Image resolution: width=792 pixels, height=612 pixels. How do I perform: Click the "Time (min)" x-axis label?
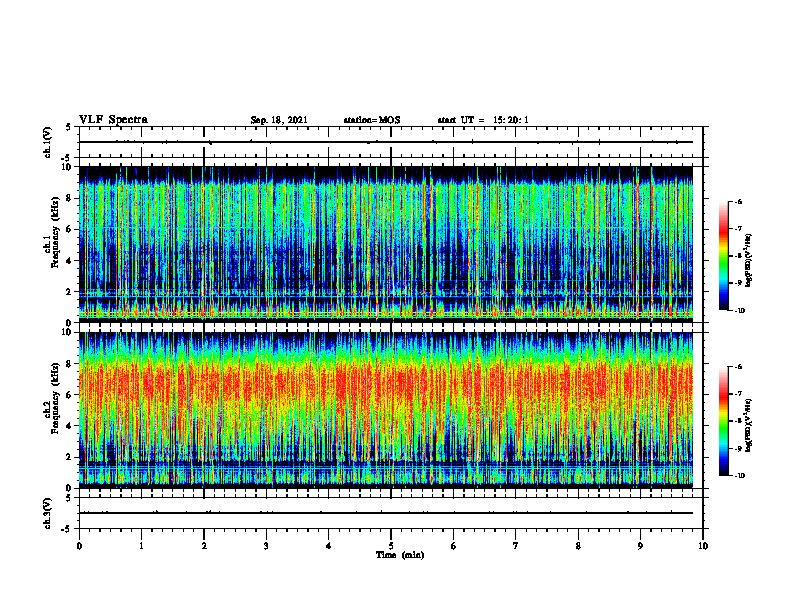(400, 555)
